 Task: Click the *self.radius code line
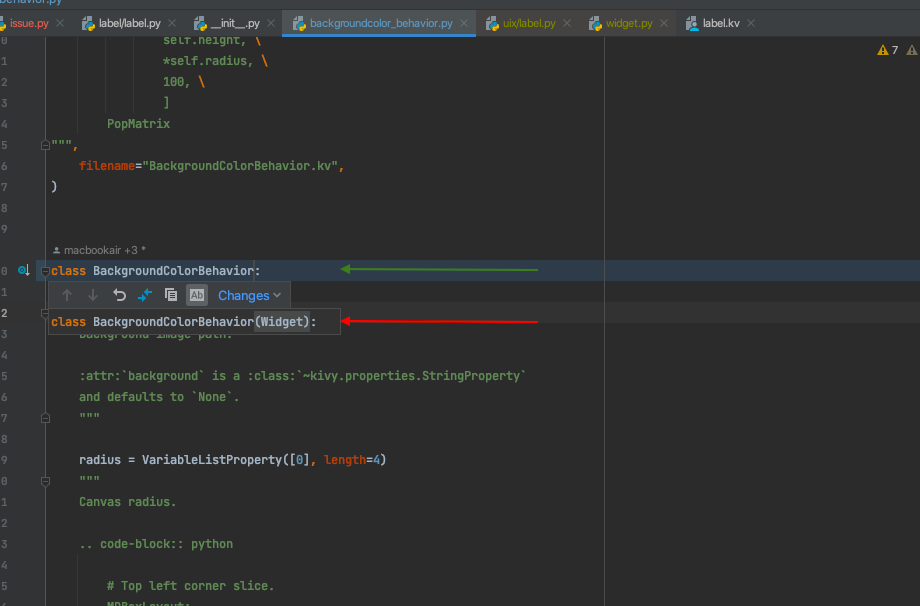tap(215, 61)
